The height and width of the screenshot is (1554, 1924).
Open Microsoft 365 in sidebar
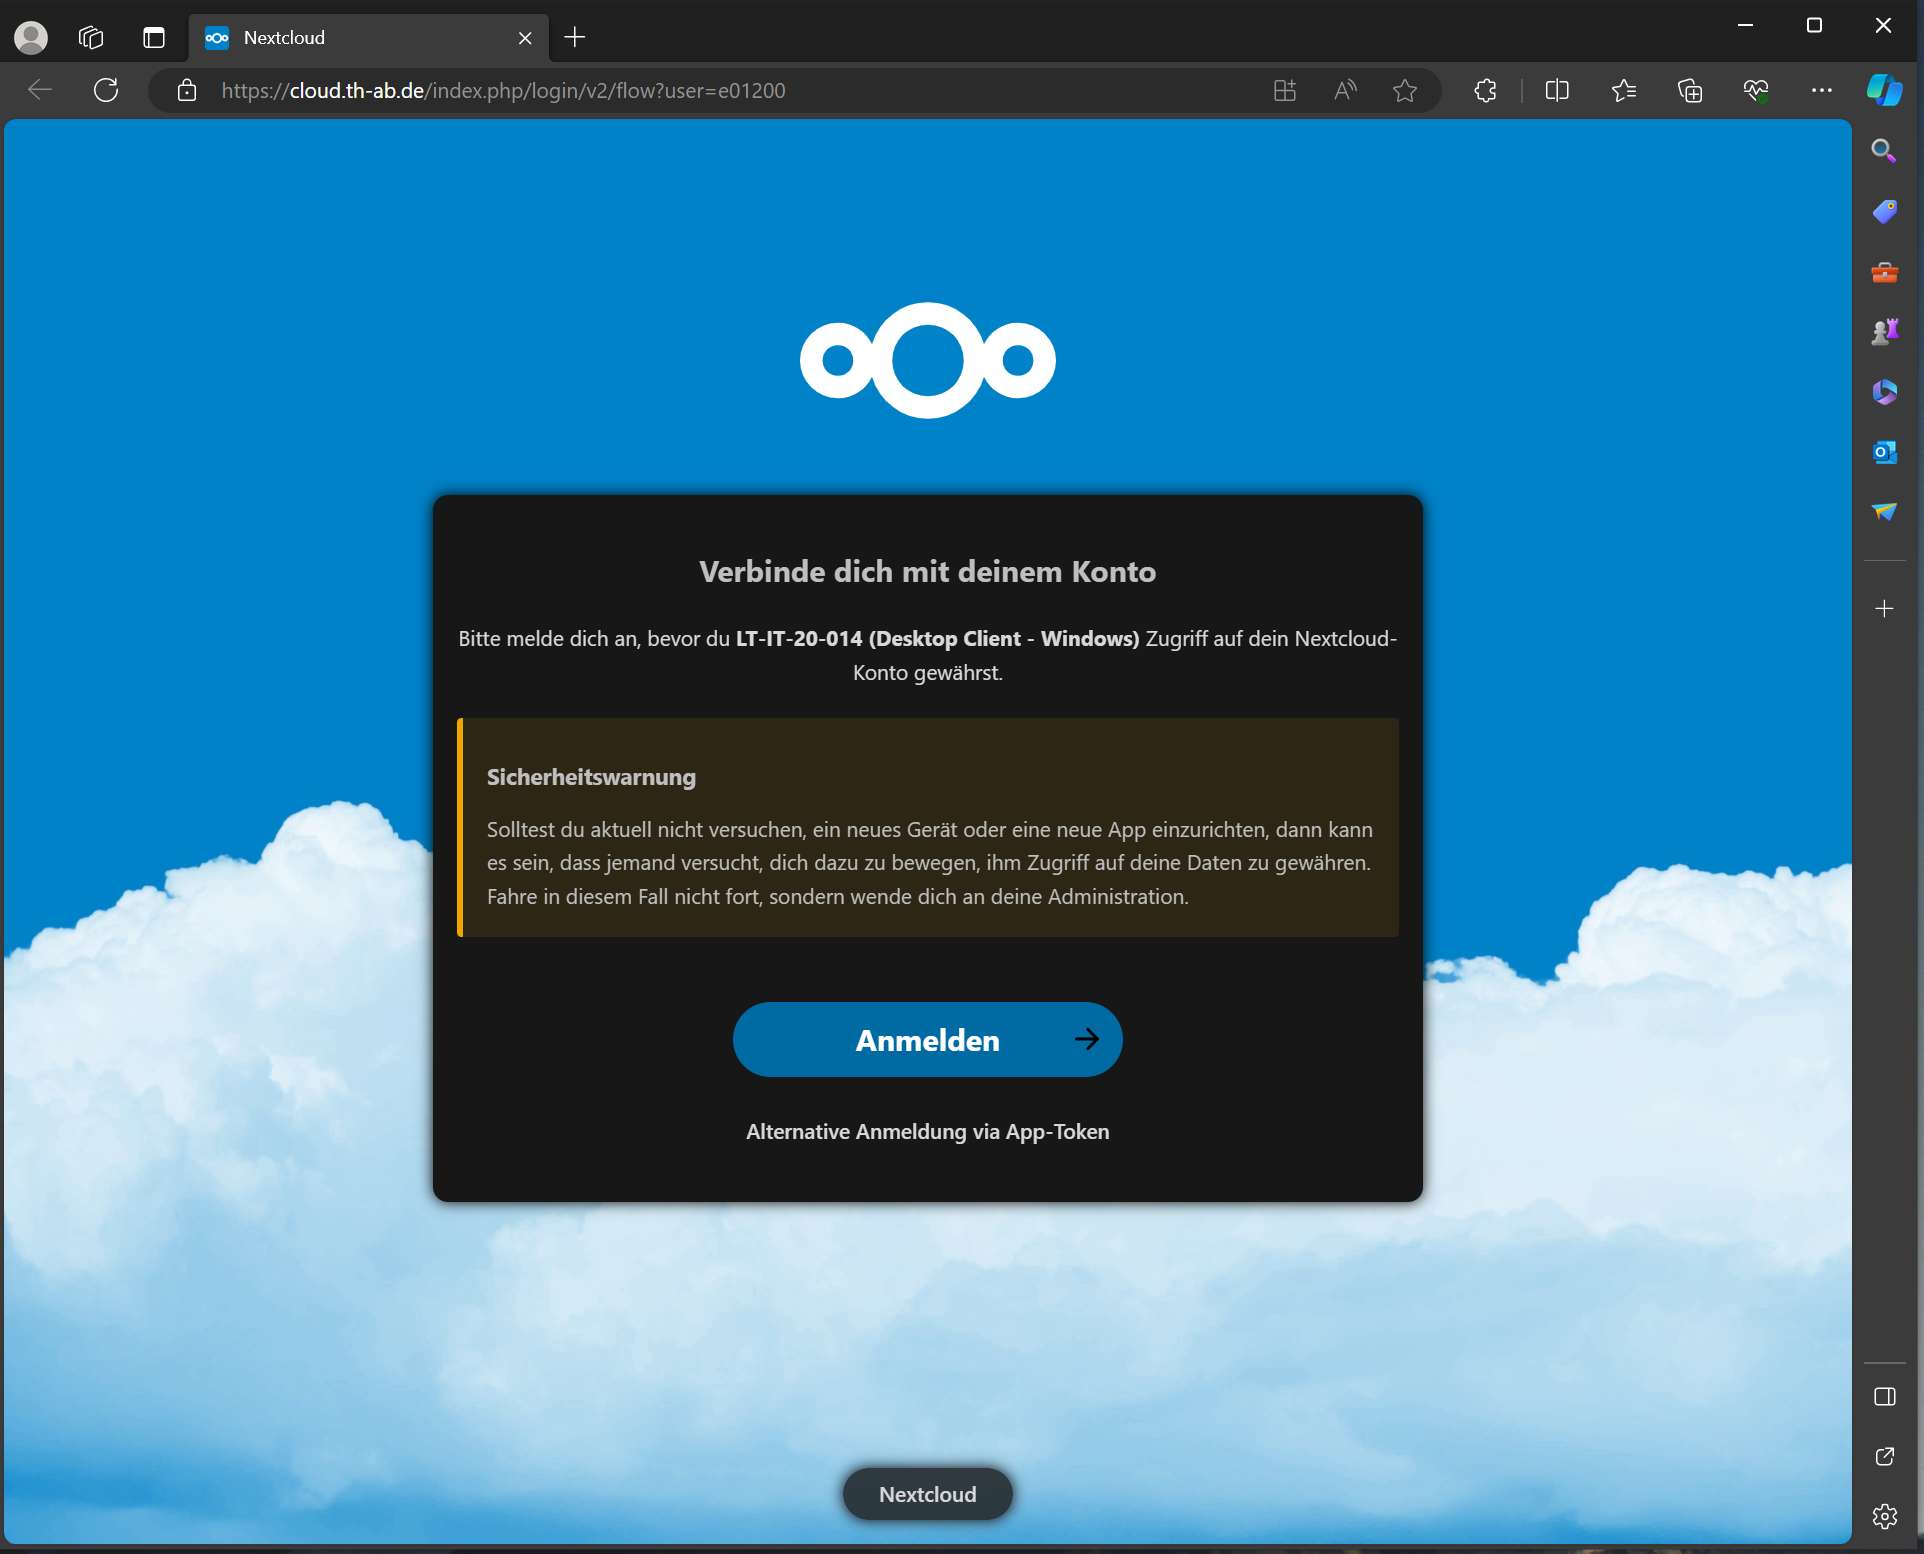click(x=1884, y=391)
